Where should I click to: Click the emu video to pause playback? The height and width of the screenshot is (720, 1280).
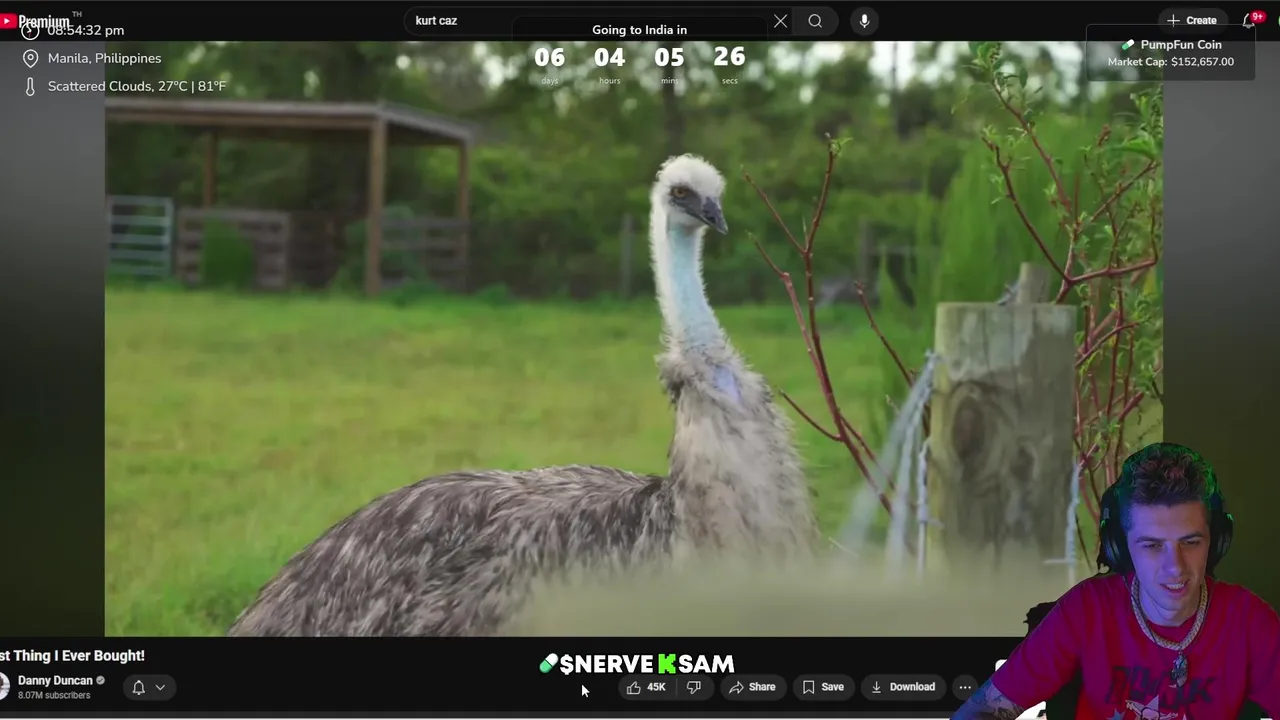[x=633, y=340]
